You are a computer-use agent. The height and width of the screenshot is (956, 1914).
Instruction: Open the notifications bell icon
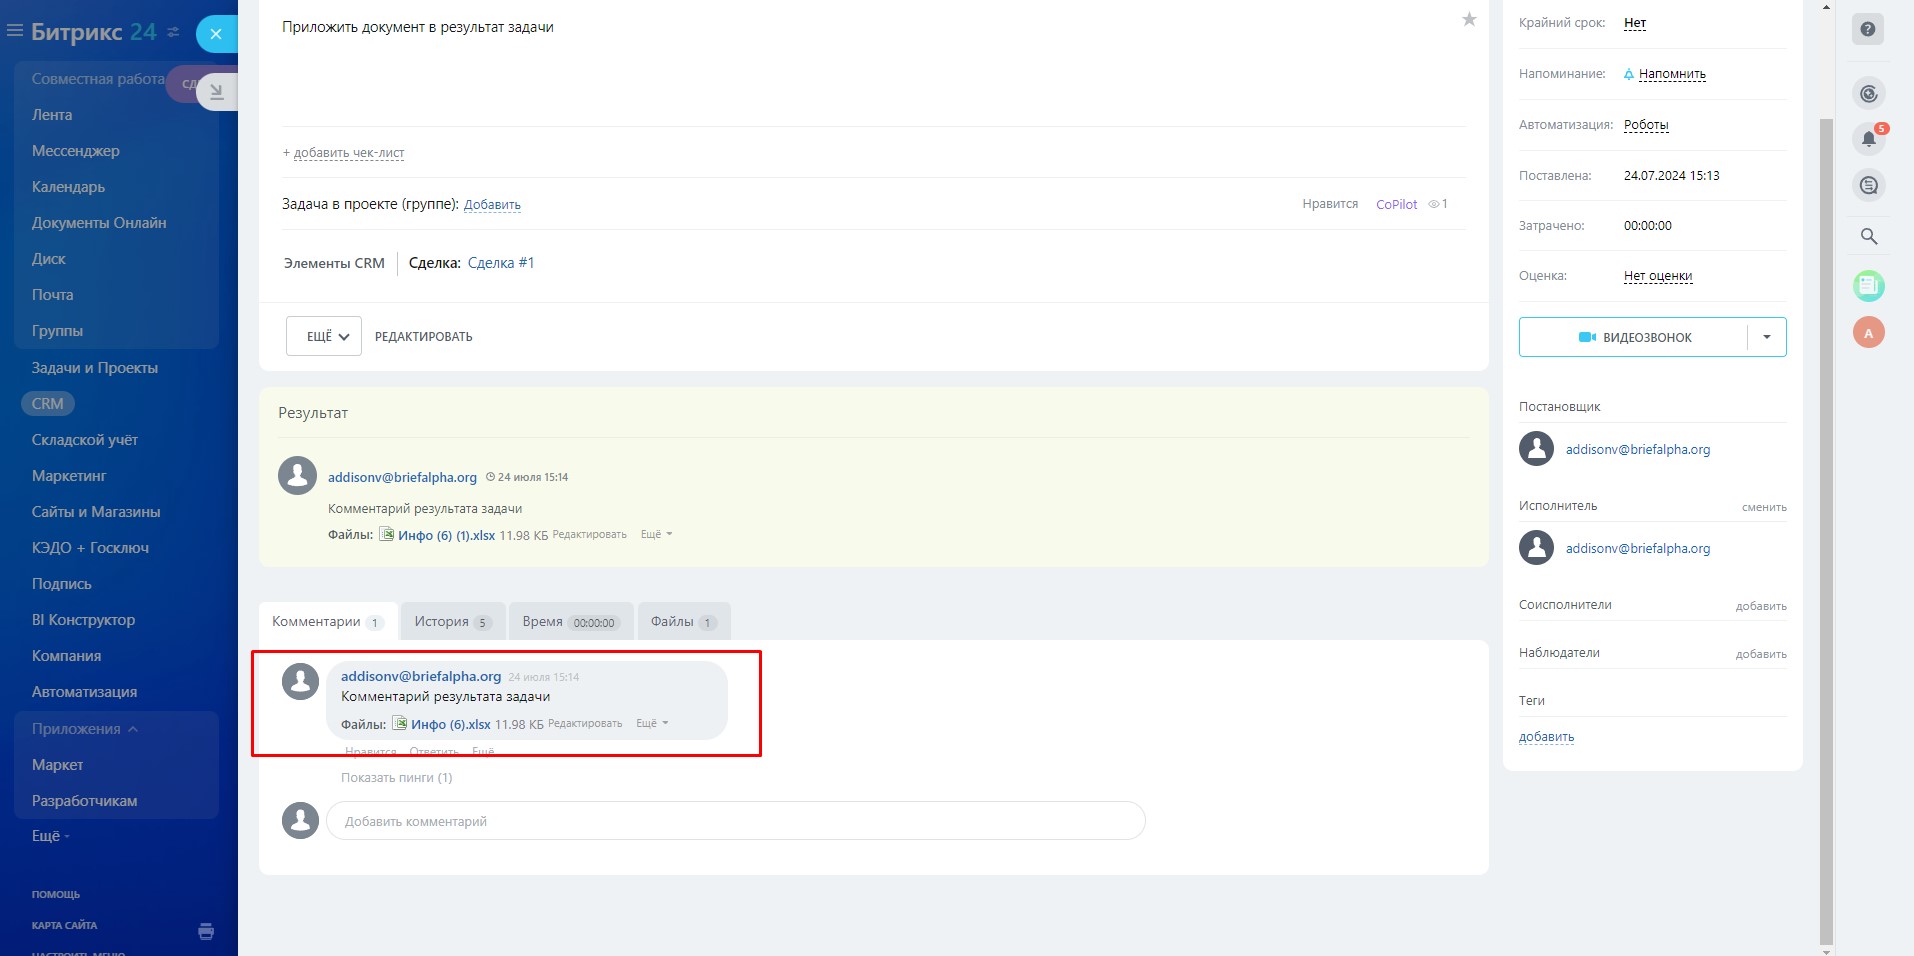[1868, 139]
